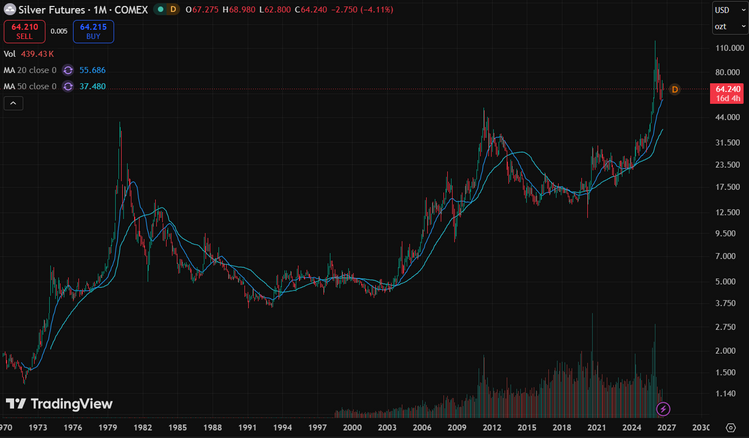749x438 pixels.
Task: Click the 2003 time axis label
Action: pyautogui.click(x=387, y=428)
